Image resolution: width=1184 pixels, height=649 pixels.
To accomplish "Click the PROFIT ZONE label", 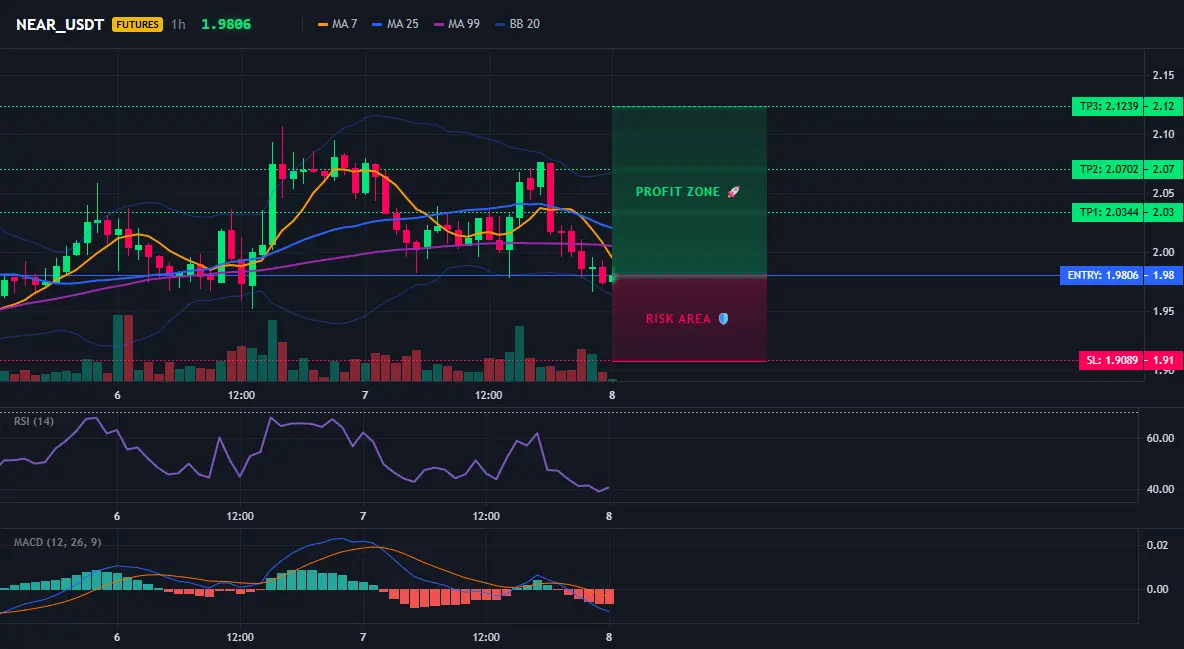I will pos(677,192).
